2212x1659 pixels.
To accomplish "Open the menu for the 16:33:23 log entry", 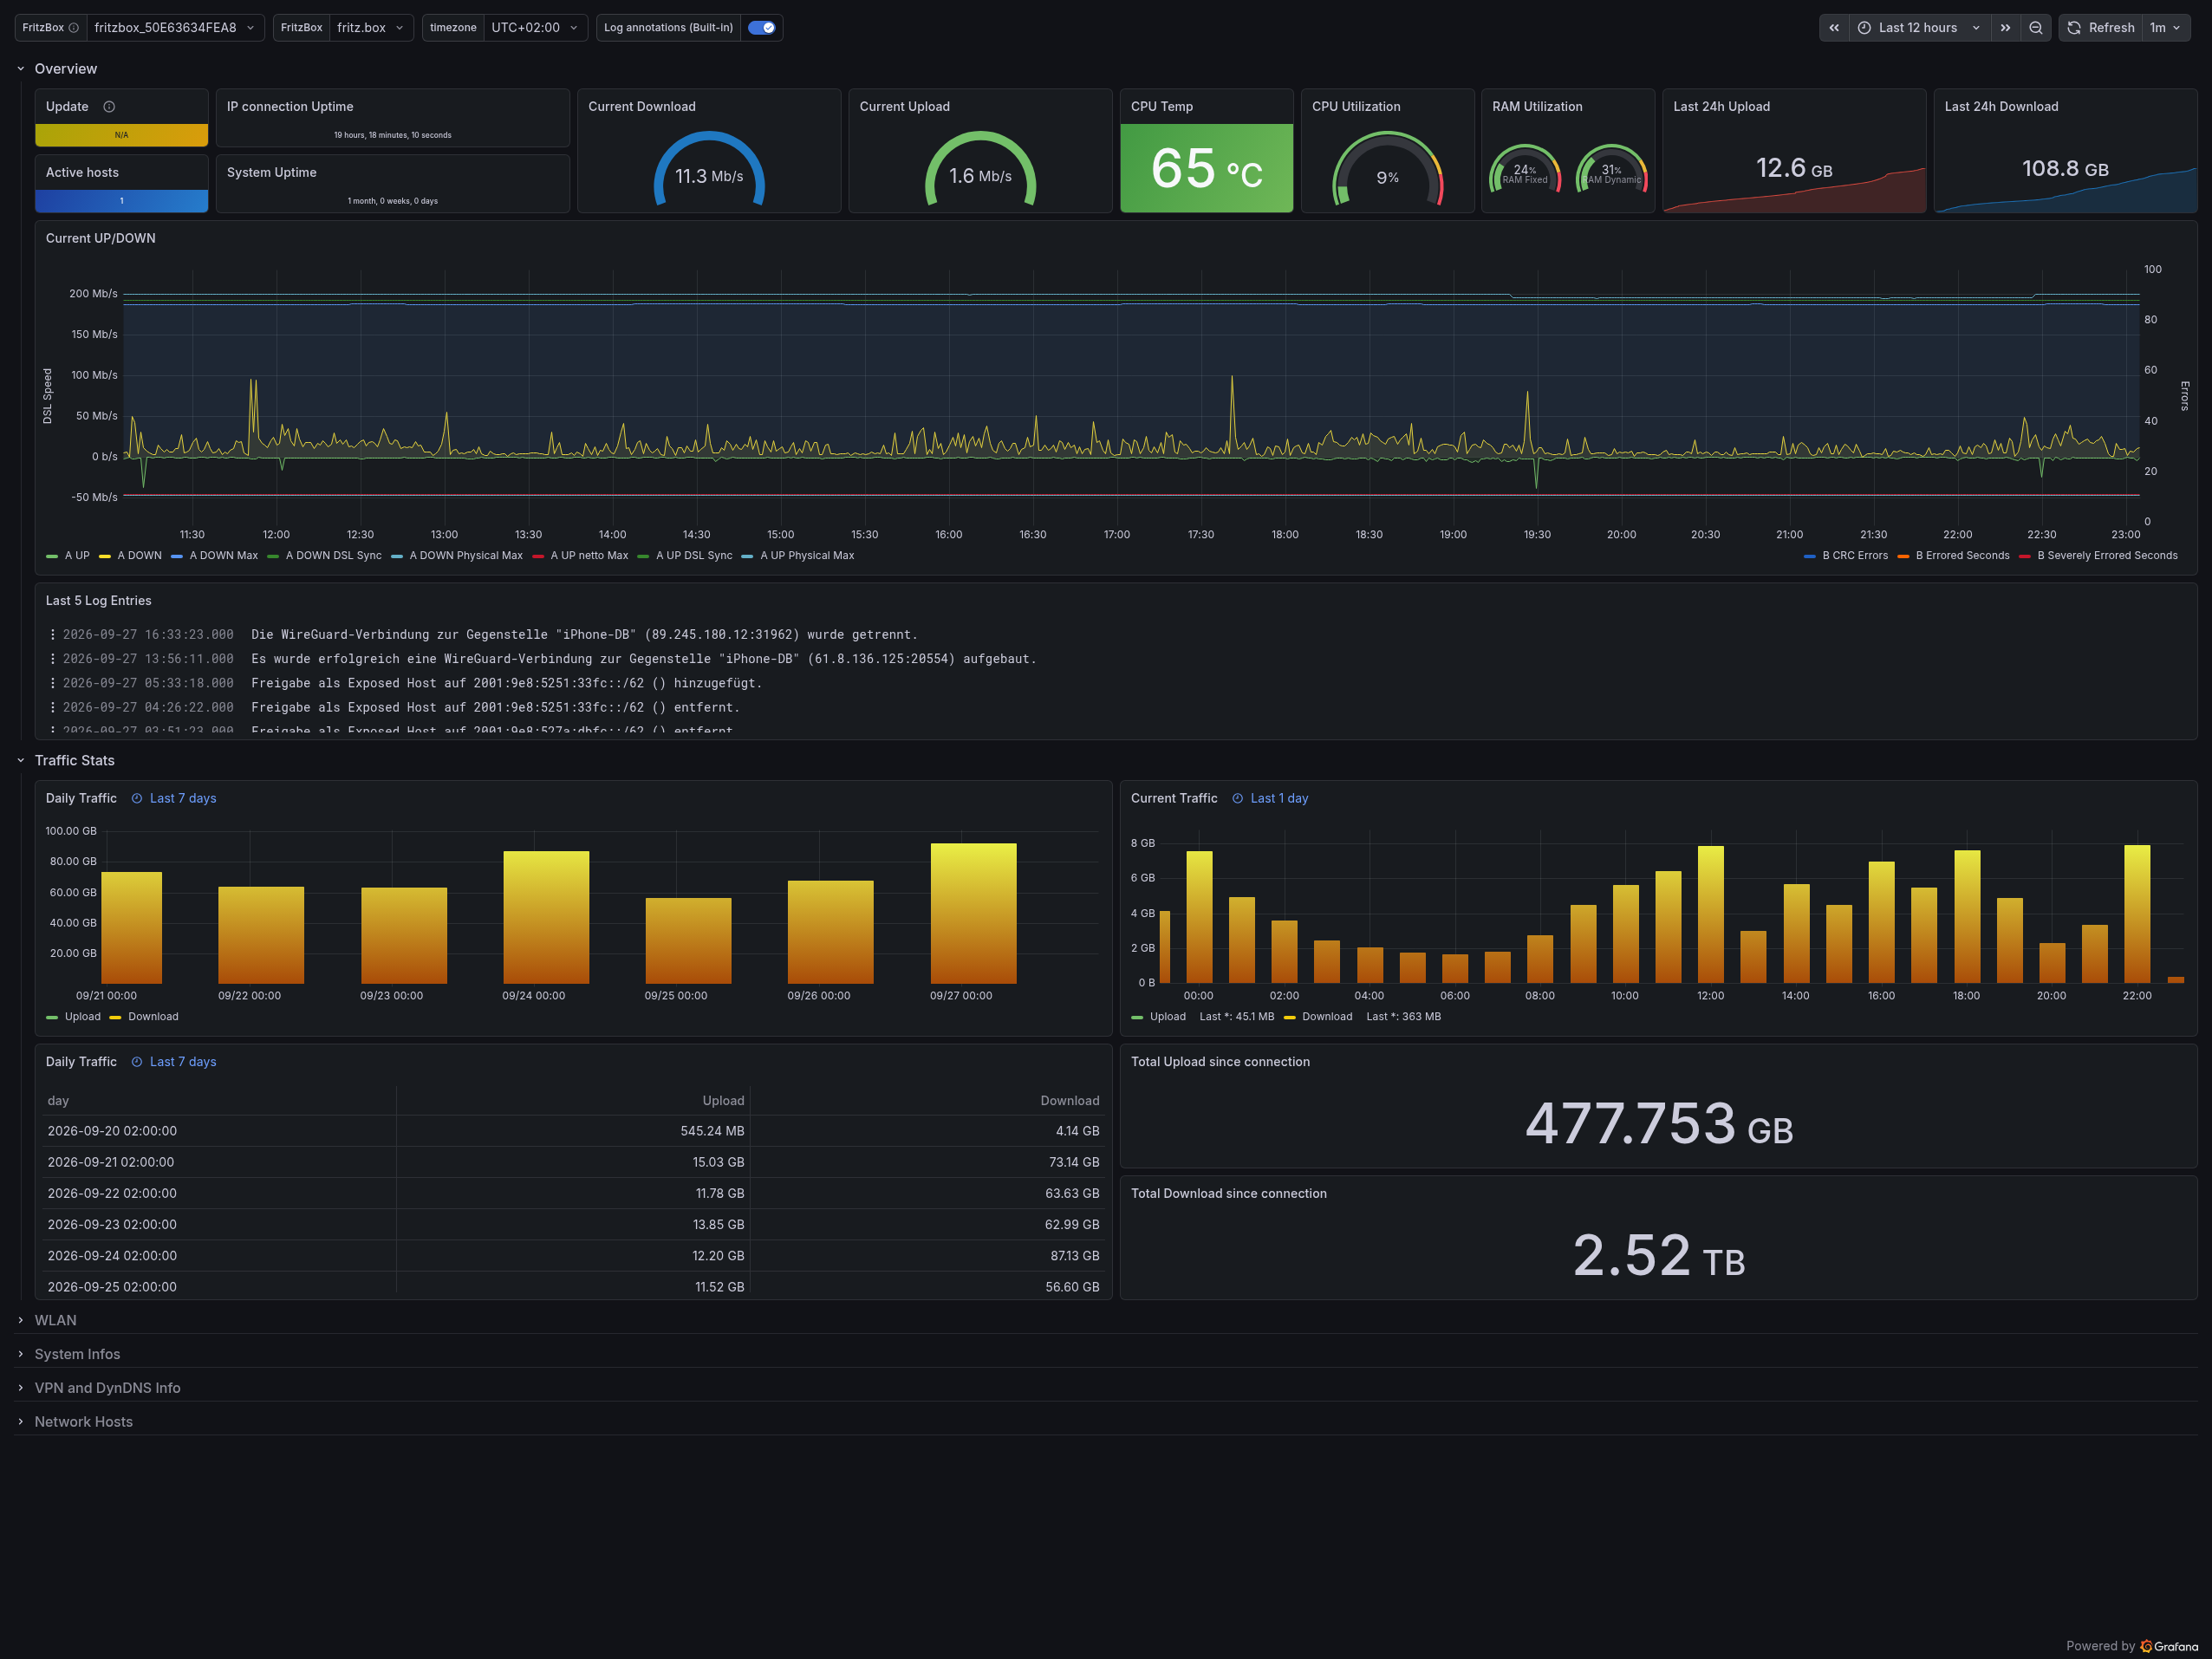I will [x=53, y=635].
